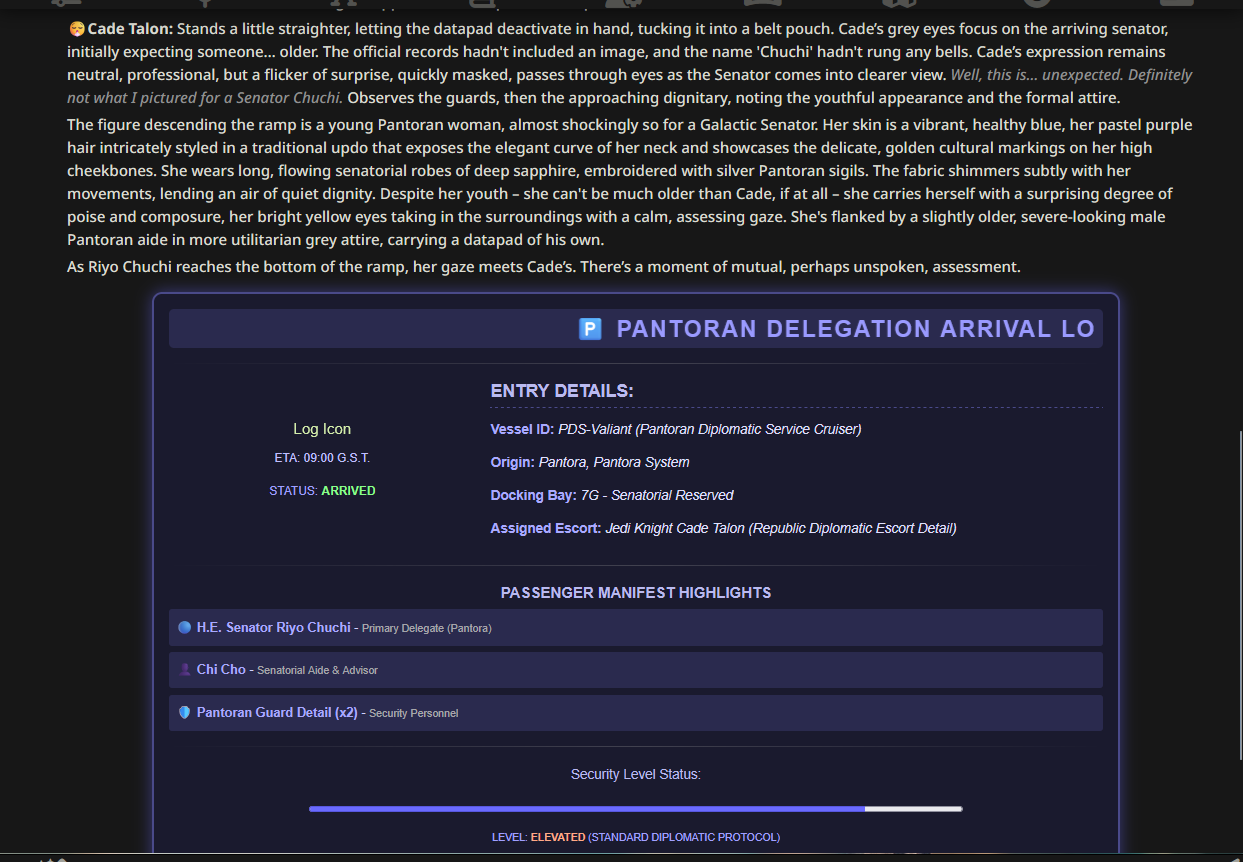Click the sentence starting 'As Riyo Chuchi reaches'
1243x862 pixels.
544,267
